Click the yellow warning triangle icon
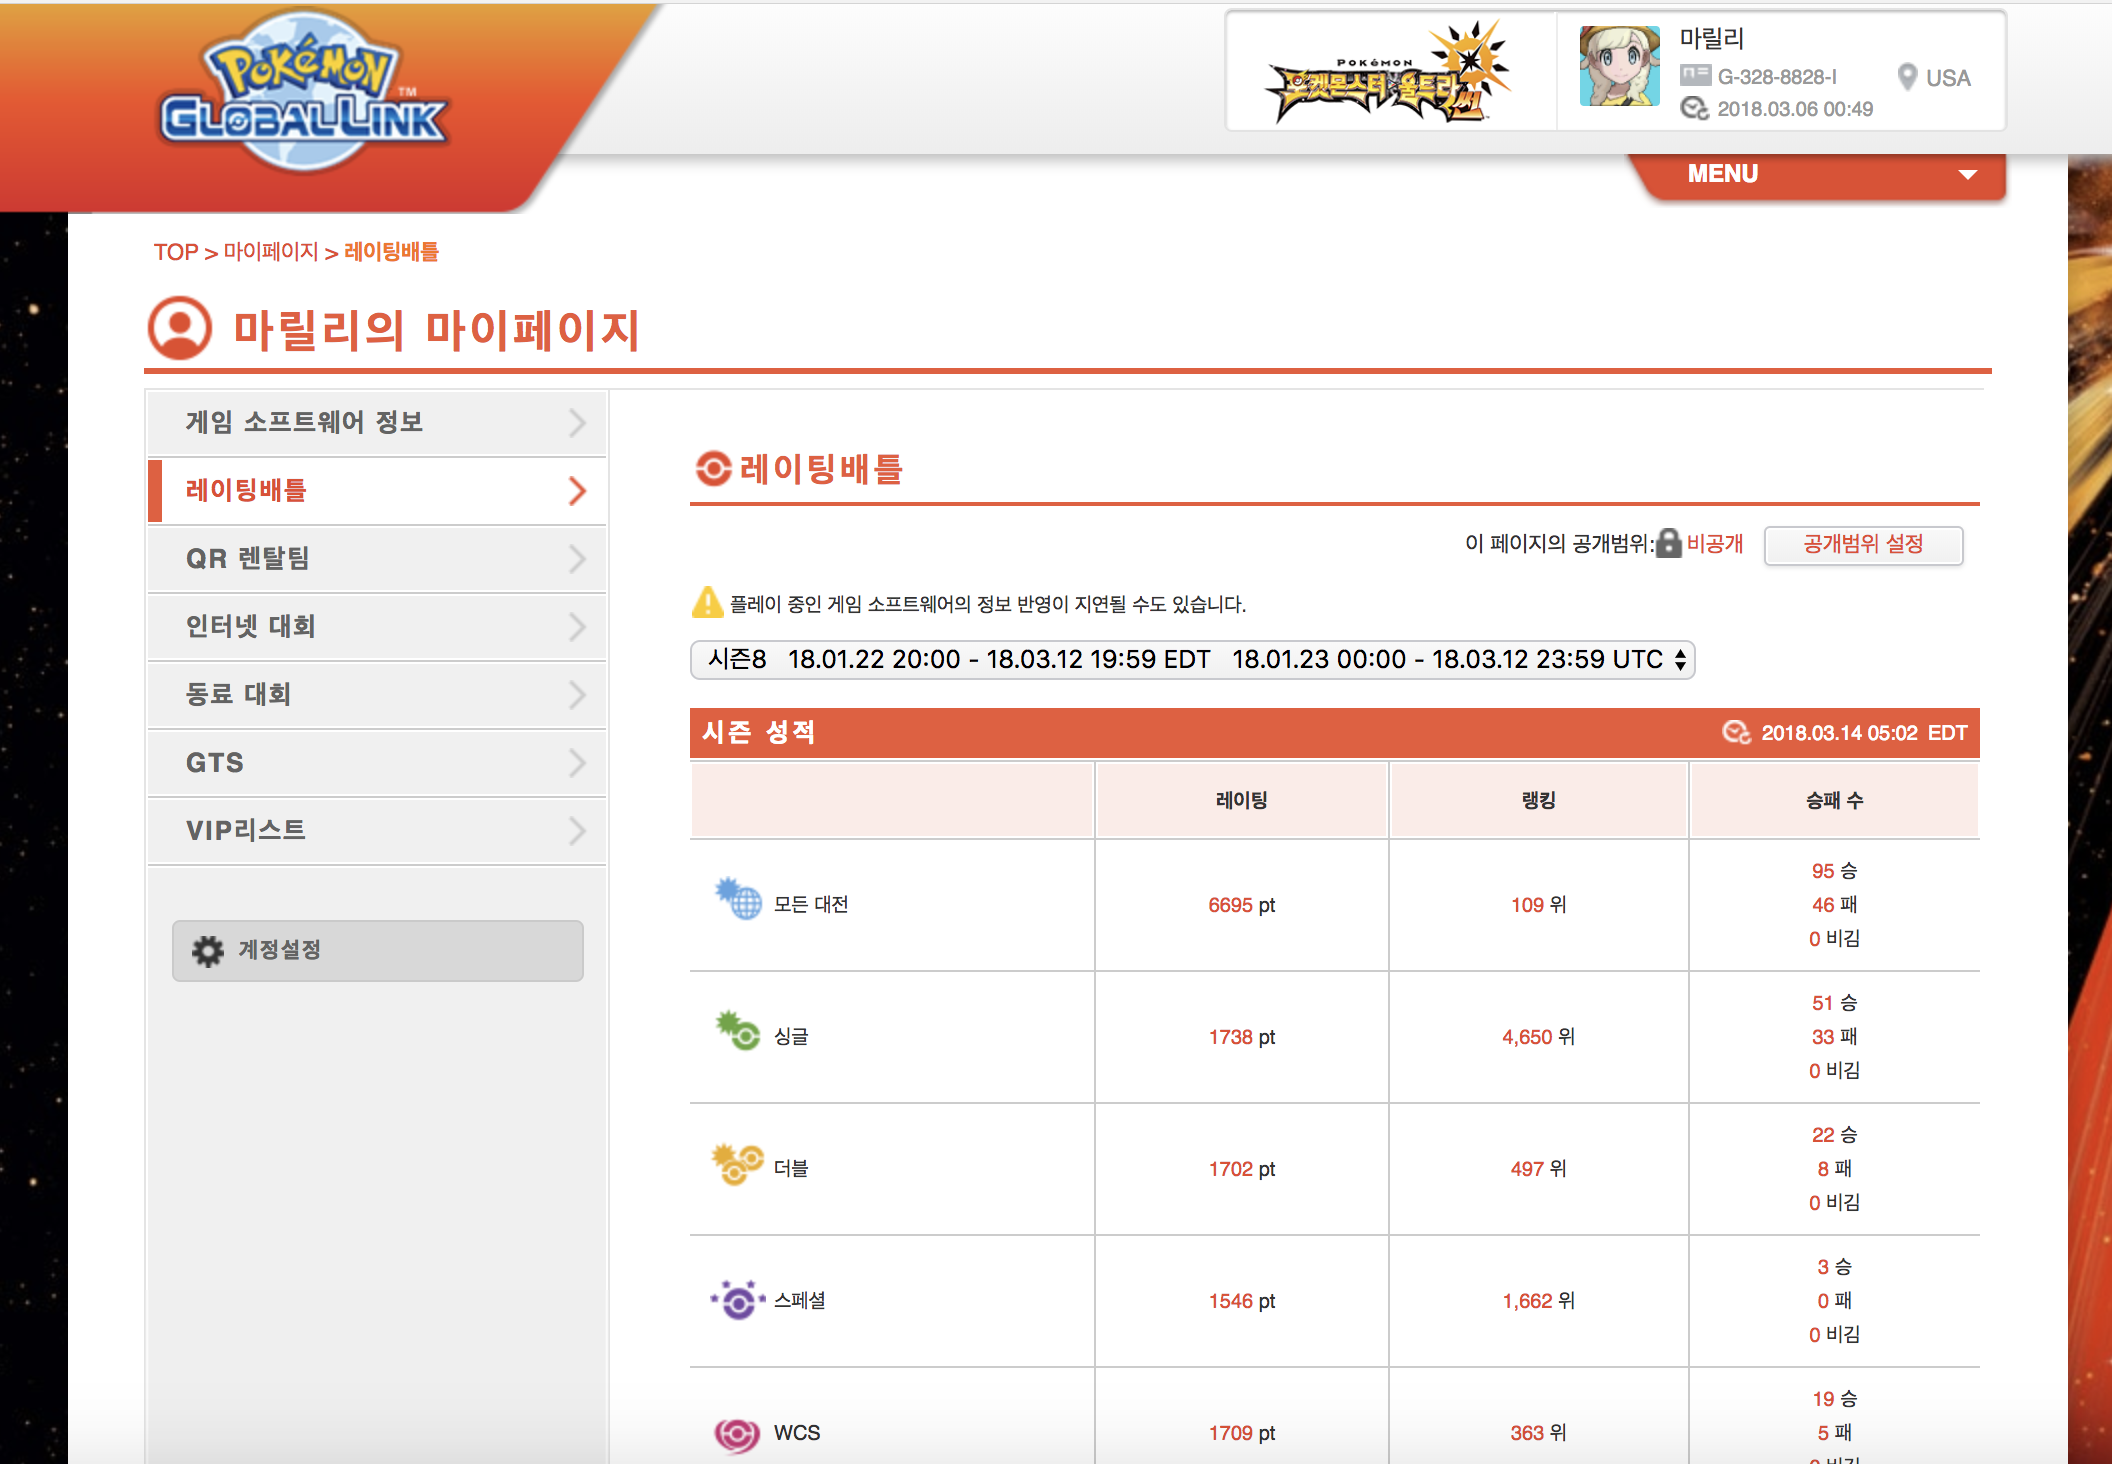This screenshot has height=1464, width=2112. 707,602
